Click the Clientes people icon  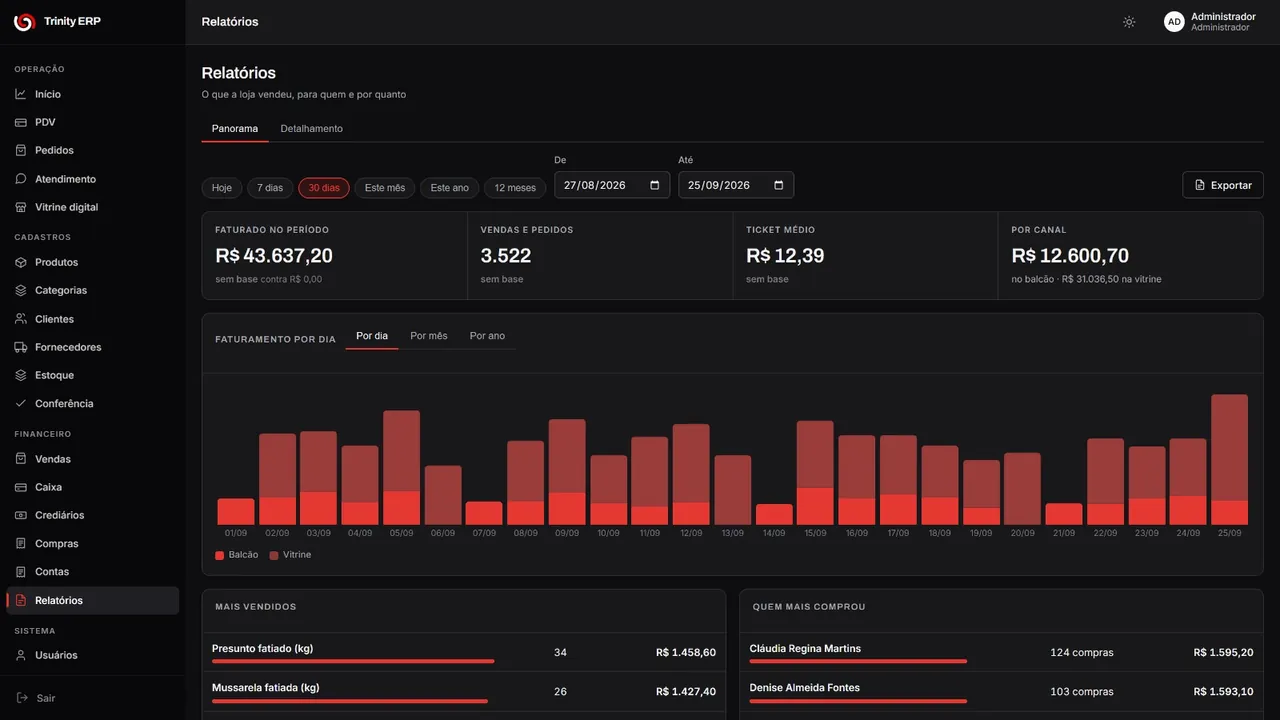pyautogui.click(x=21, y=319)
